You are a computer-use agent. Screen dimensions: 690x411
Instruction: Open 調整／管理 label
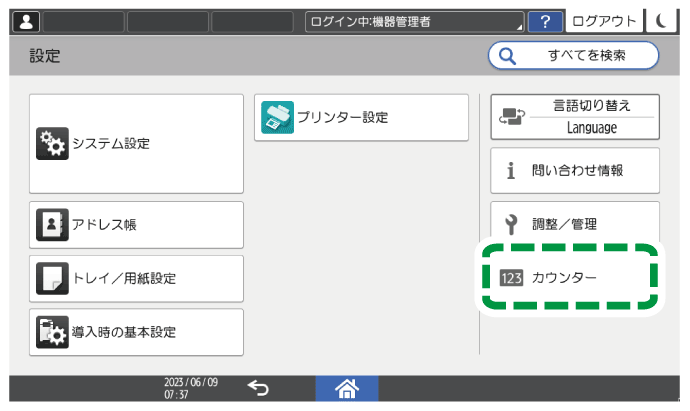point(565,224)
